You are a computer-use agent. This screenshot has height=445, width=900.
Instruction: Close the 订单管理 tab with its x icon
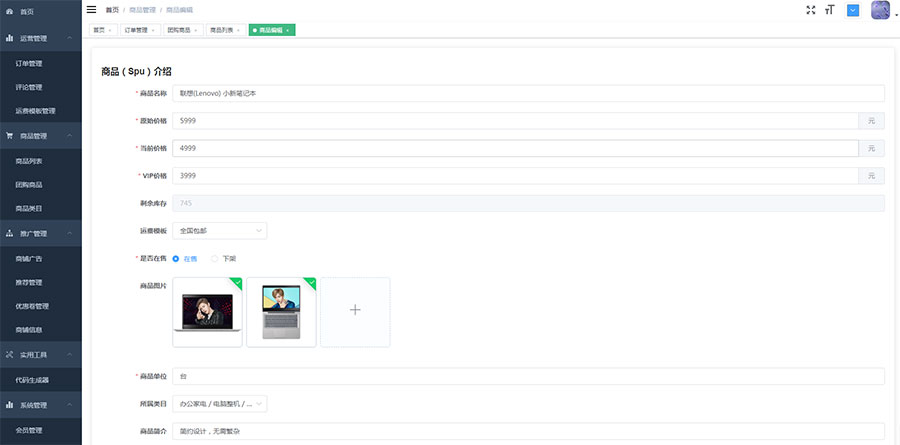point(153,30)
